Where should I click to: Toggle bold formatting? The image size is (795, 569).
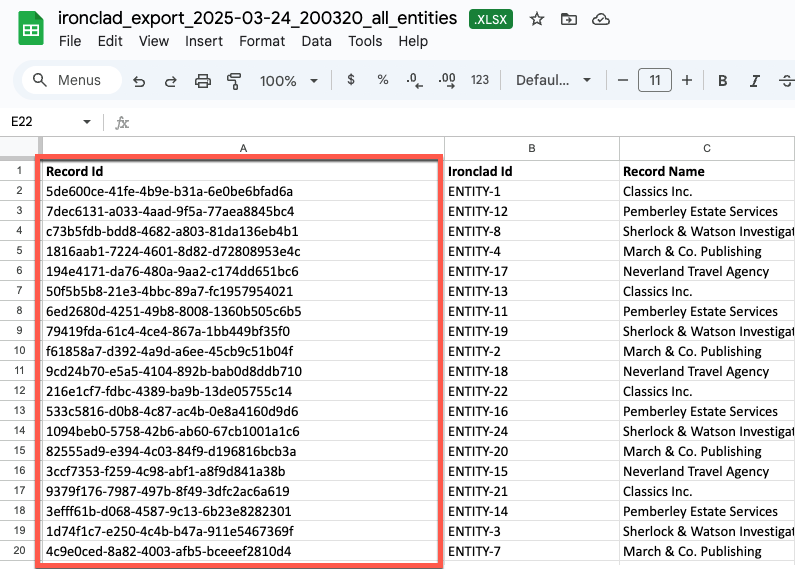coord(722,81)
